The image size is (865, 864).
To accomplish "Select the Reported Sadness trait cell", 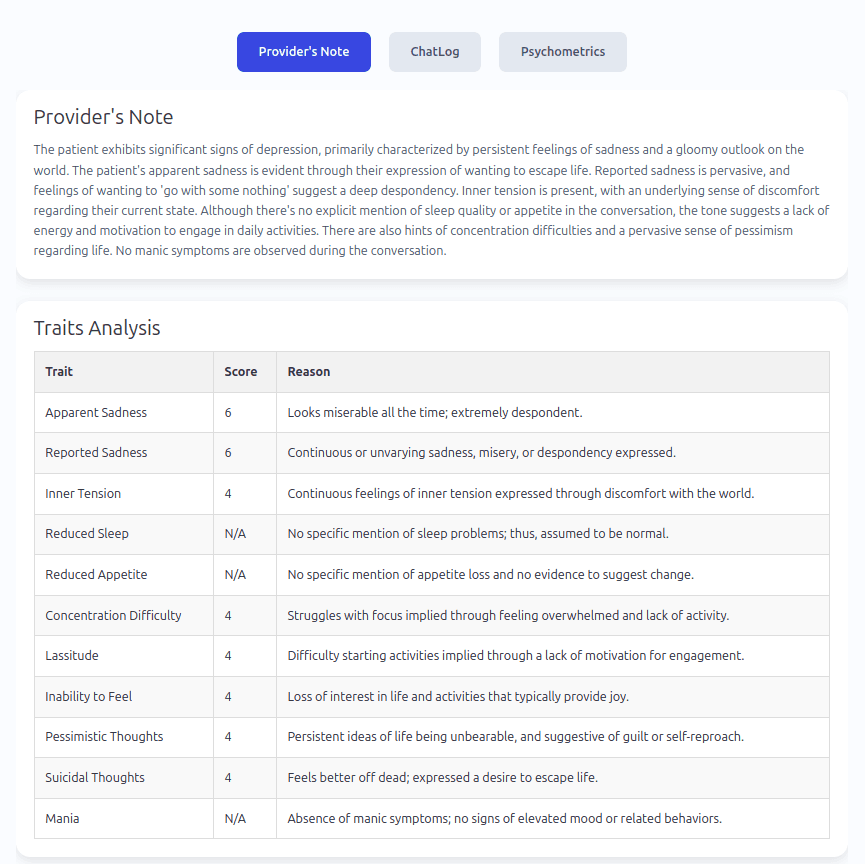I will coord(124,453).
